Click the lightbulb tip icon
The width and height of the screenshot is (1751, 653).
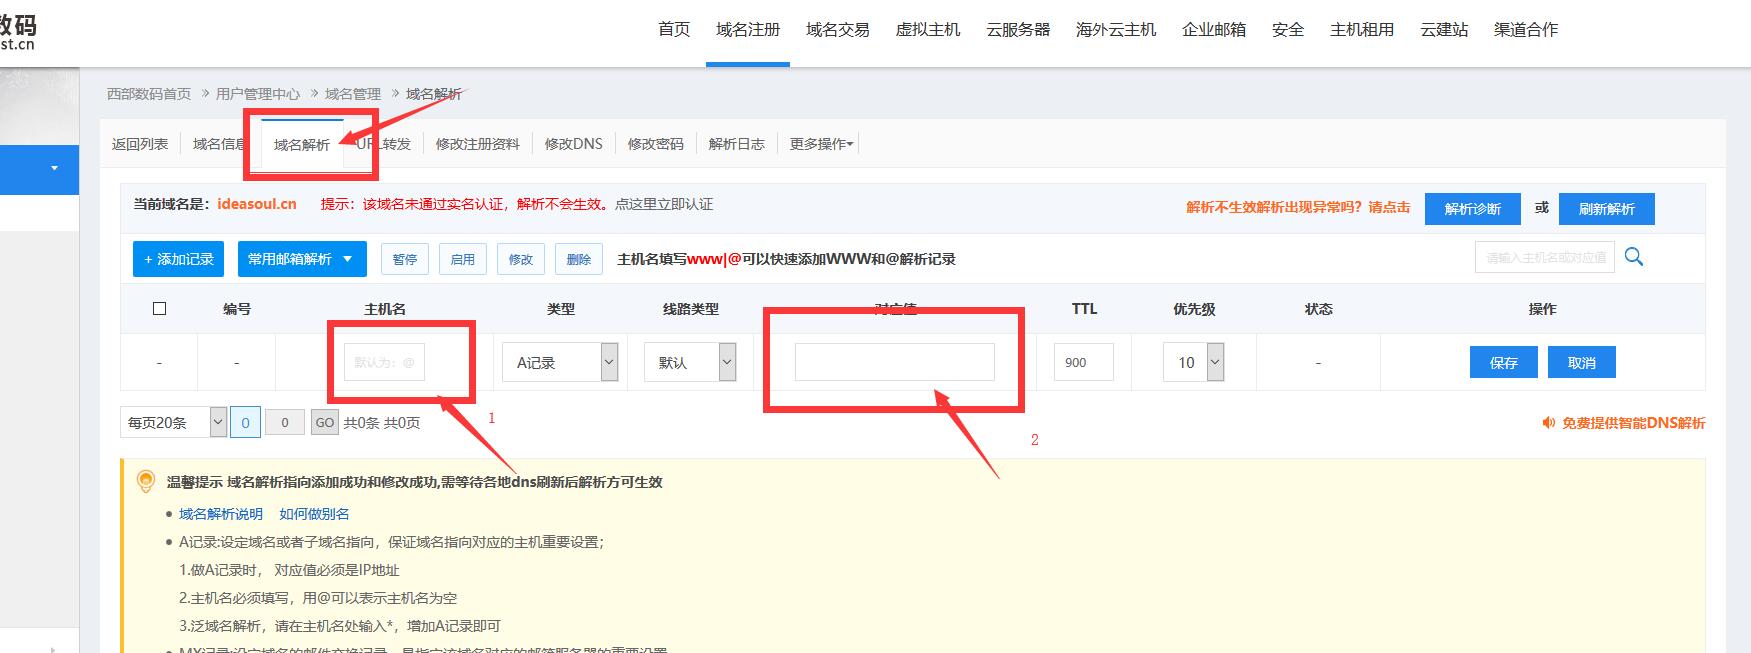point(146,481)
